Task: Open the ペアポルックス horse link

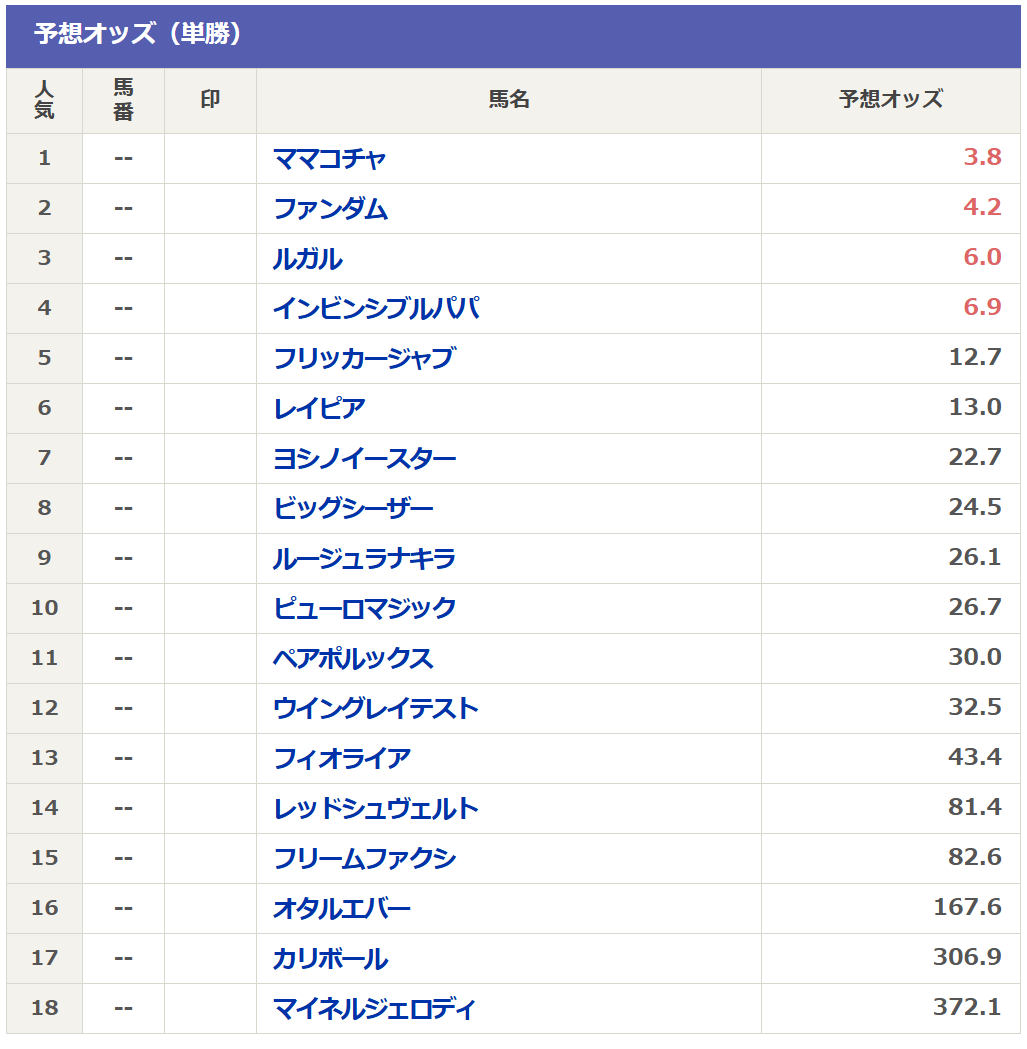Action: tap(353, 659)
